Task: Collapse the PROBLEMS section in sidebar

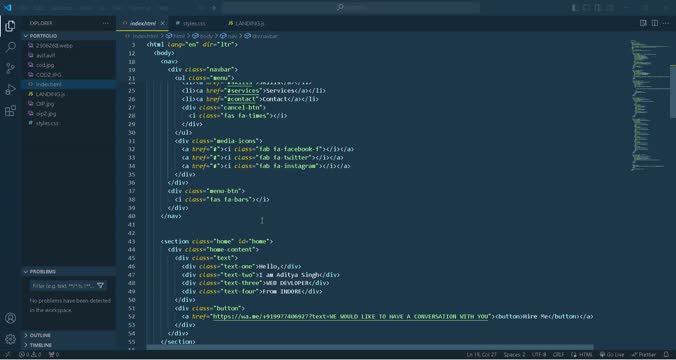Action: [69, 272]
